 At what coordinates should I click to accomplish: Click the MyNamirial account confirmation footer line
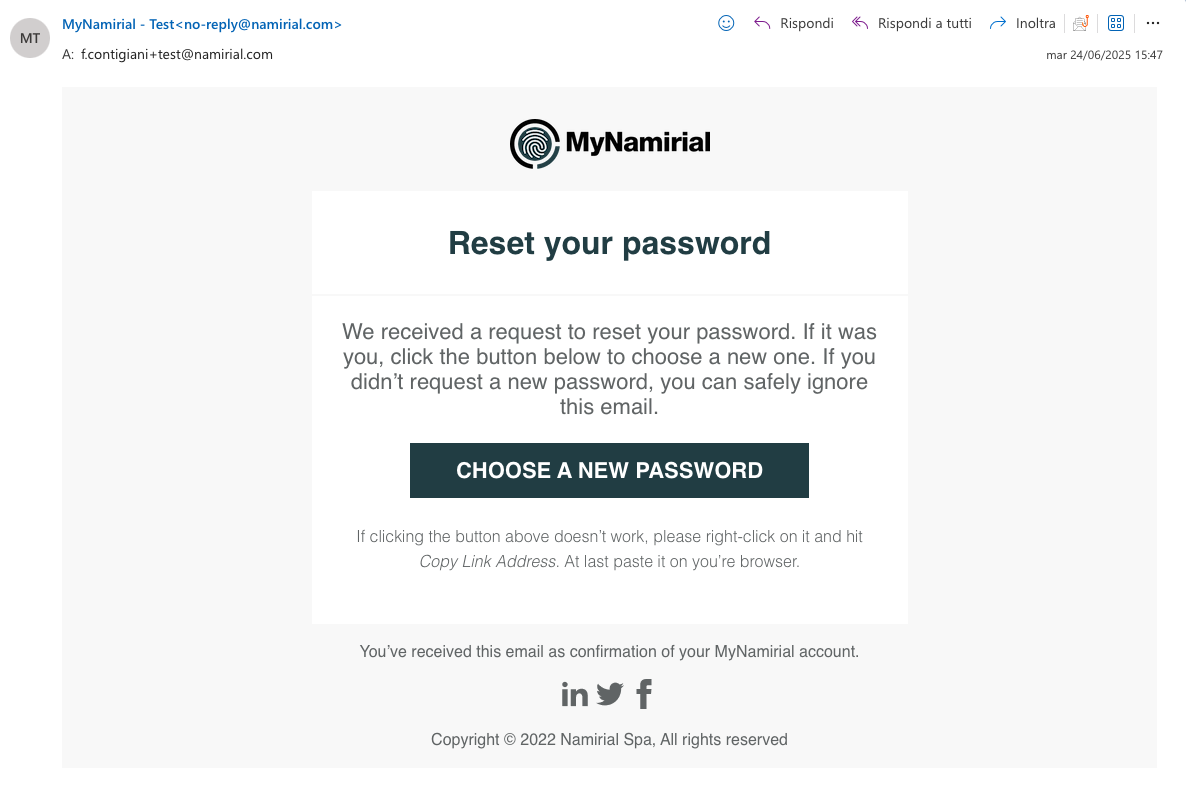(609, 652)
